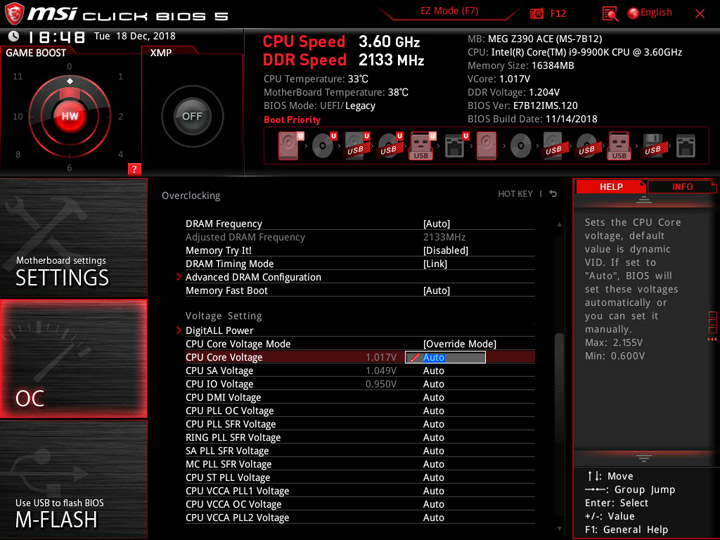The image size is (720, 540).
Task: Change Memory Try It! [Disabled] value
Action: [x=445, y=250]
